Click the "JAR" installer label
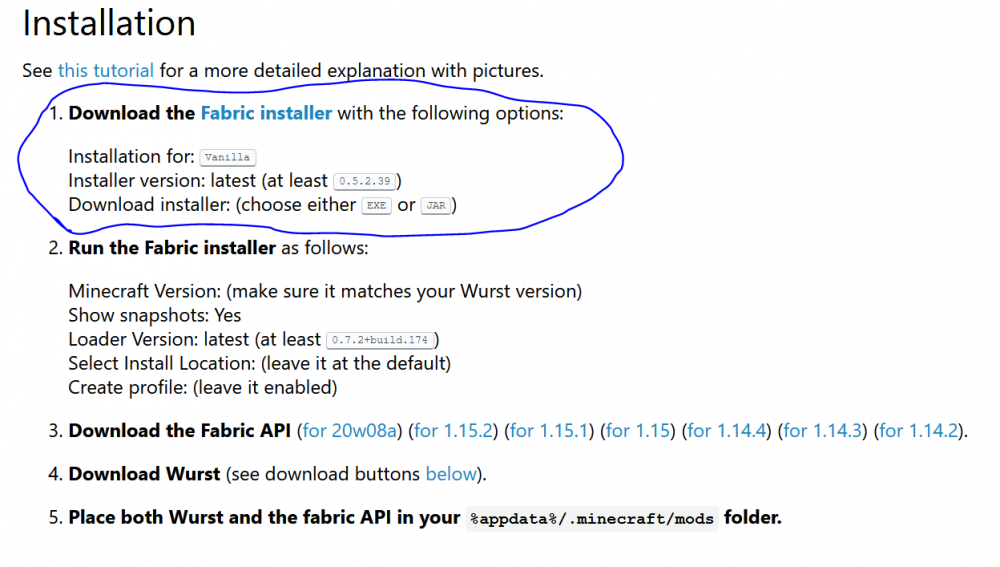The height and width of the screenshot is (567, 1000). [x=435, y=205]
